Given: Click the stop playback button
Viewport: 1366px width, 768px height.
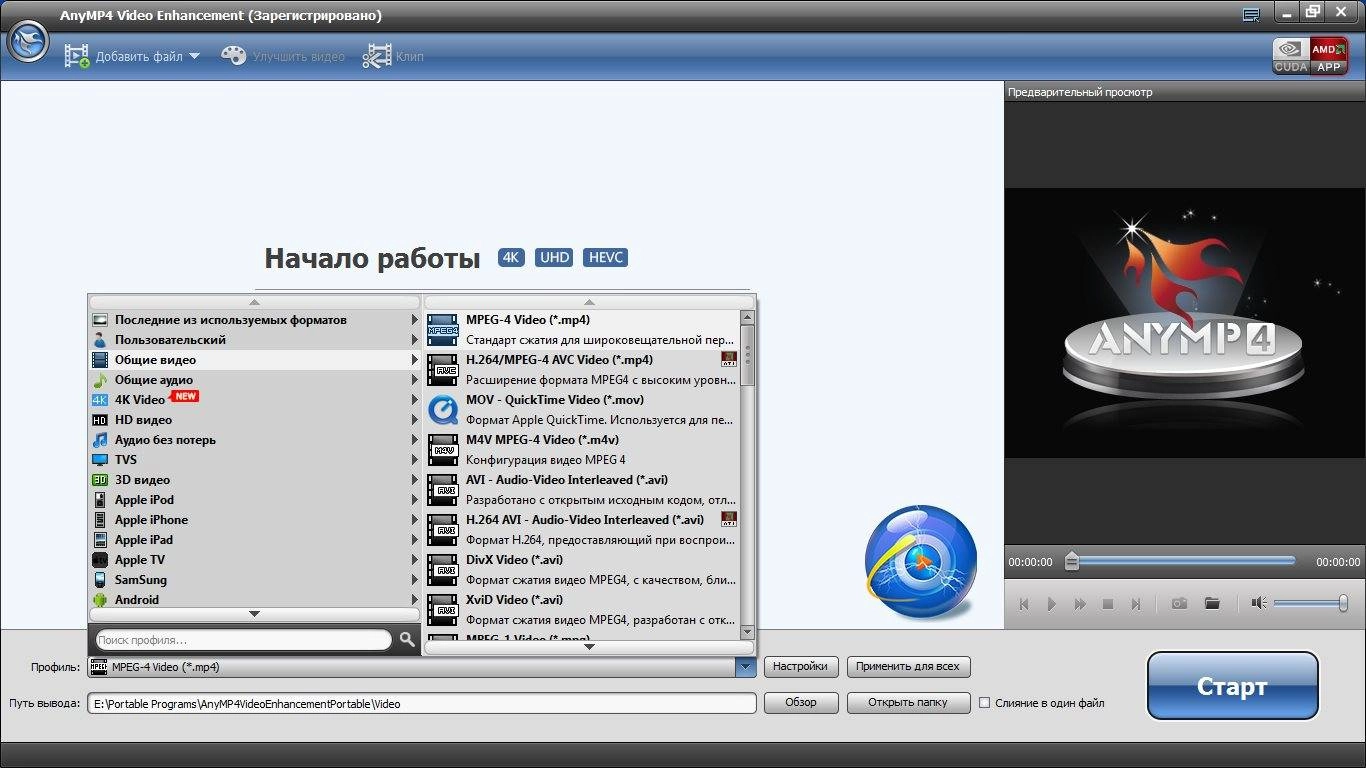Looking at the screenshot, I should (1108, 604).
